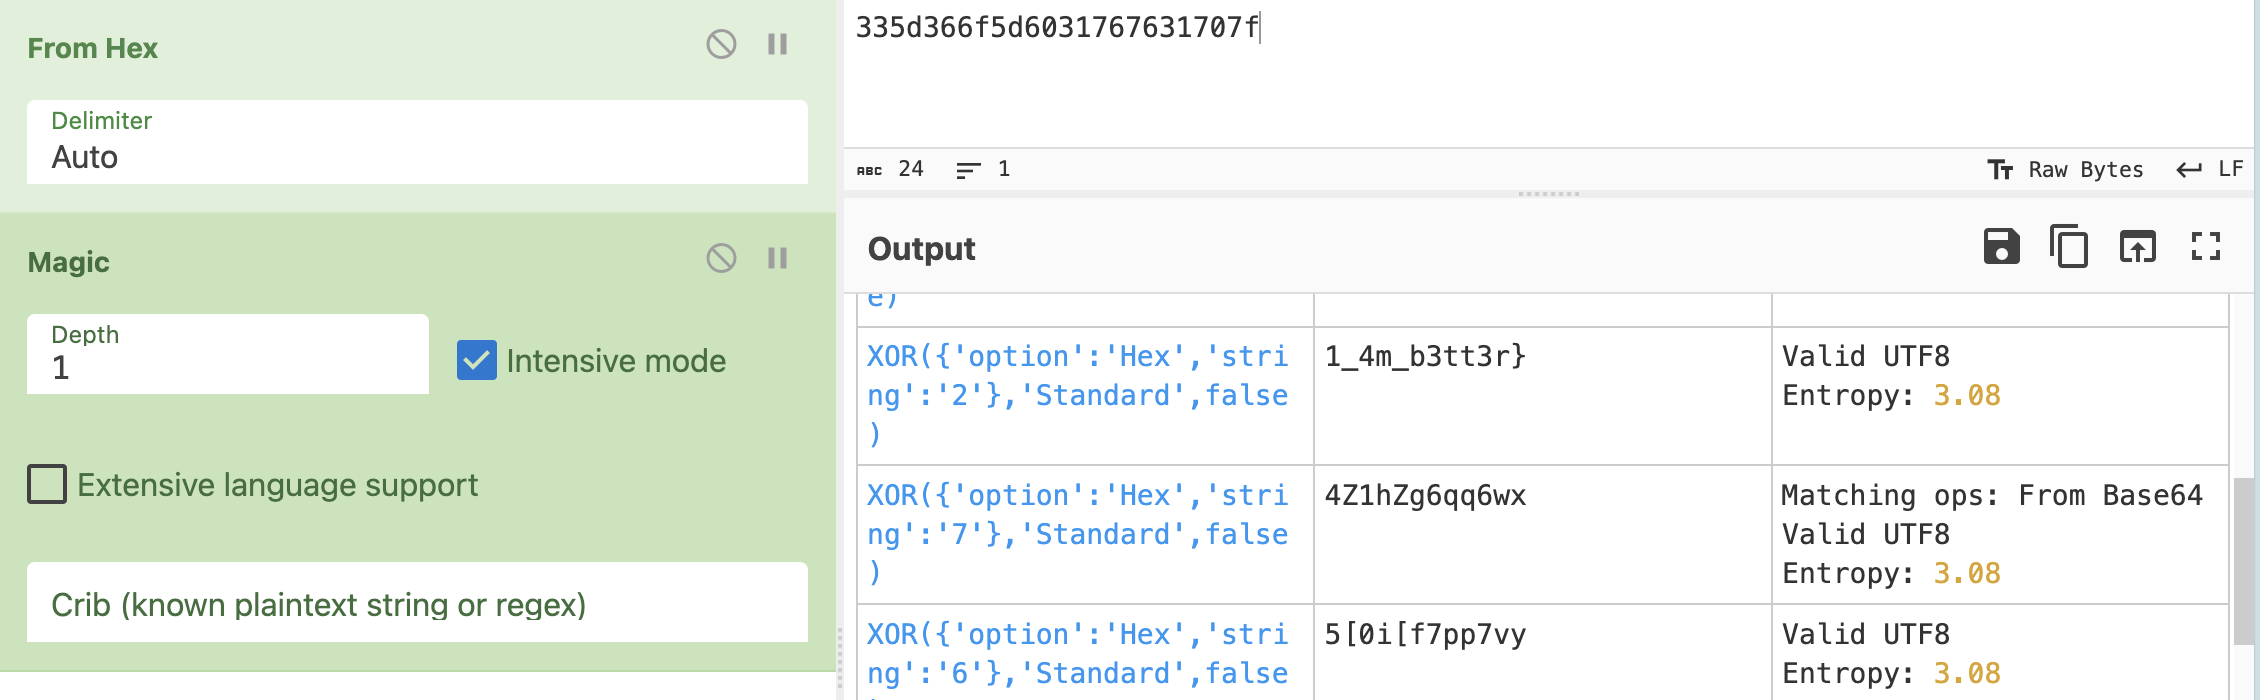Open the XOR key '7' recipe link
Image resolution: width=2260 pixels, height=700 pixels.
click(1076, 534)
